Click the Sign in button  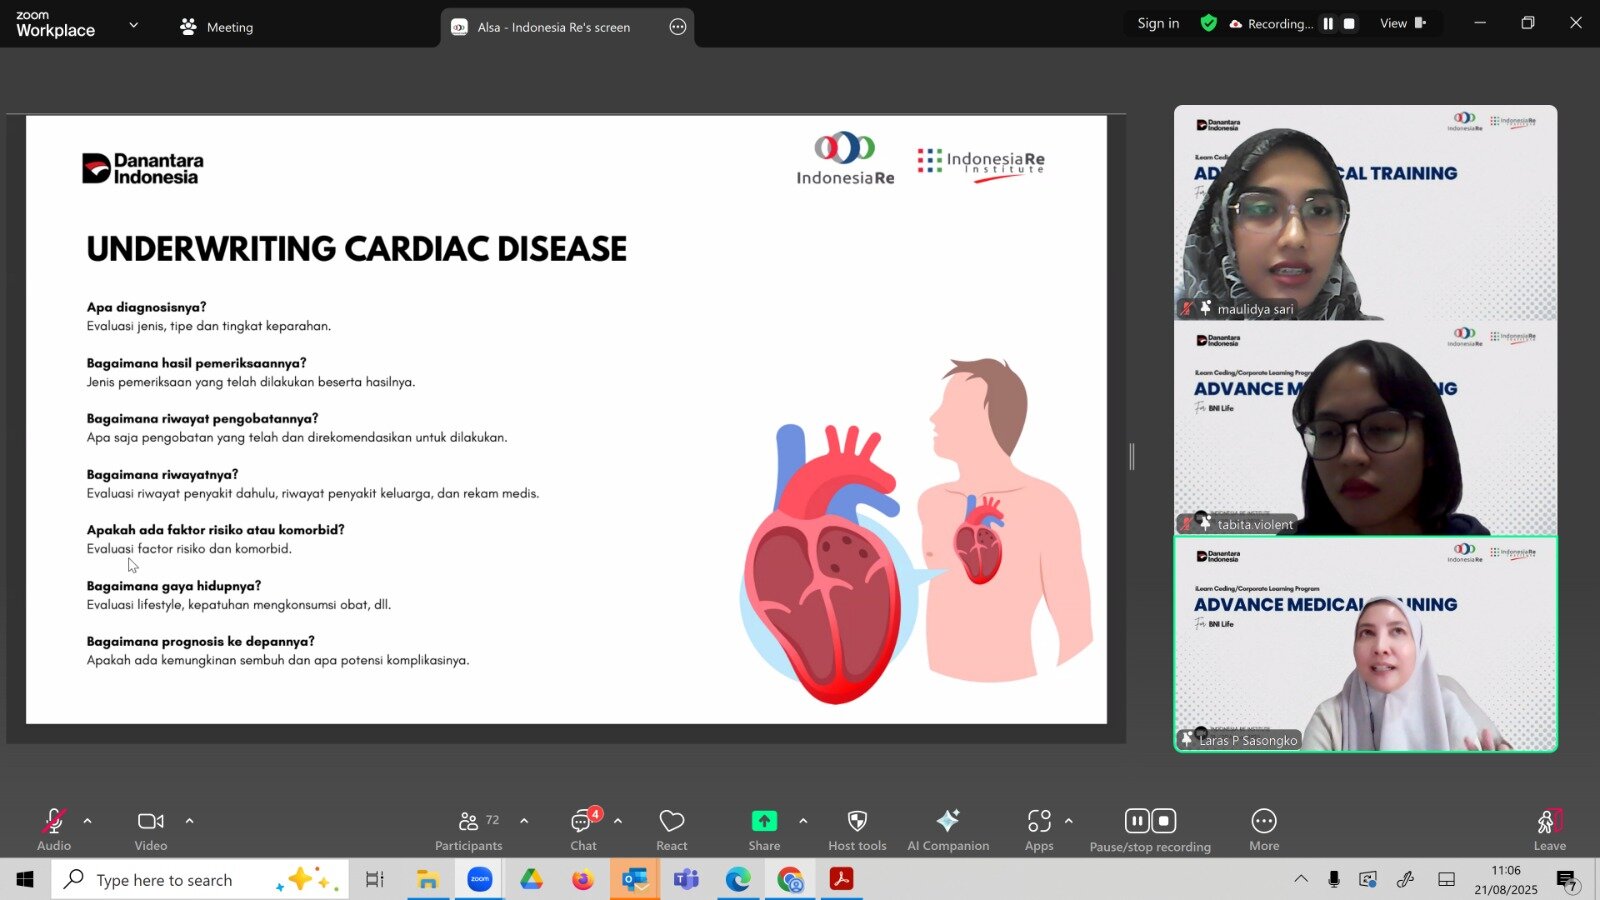tap(1158, 24)
